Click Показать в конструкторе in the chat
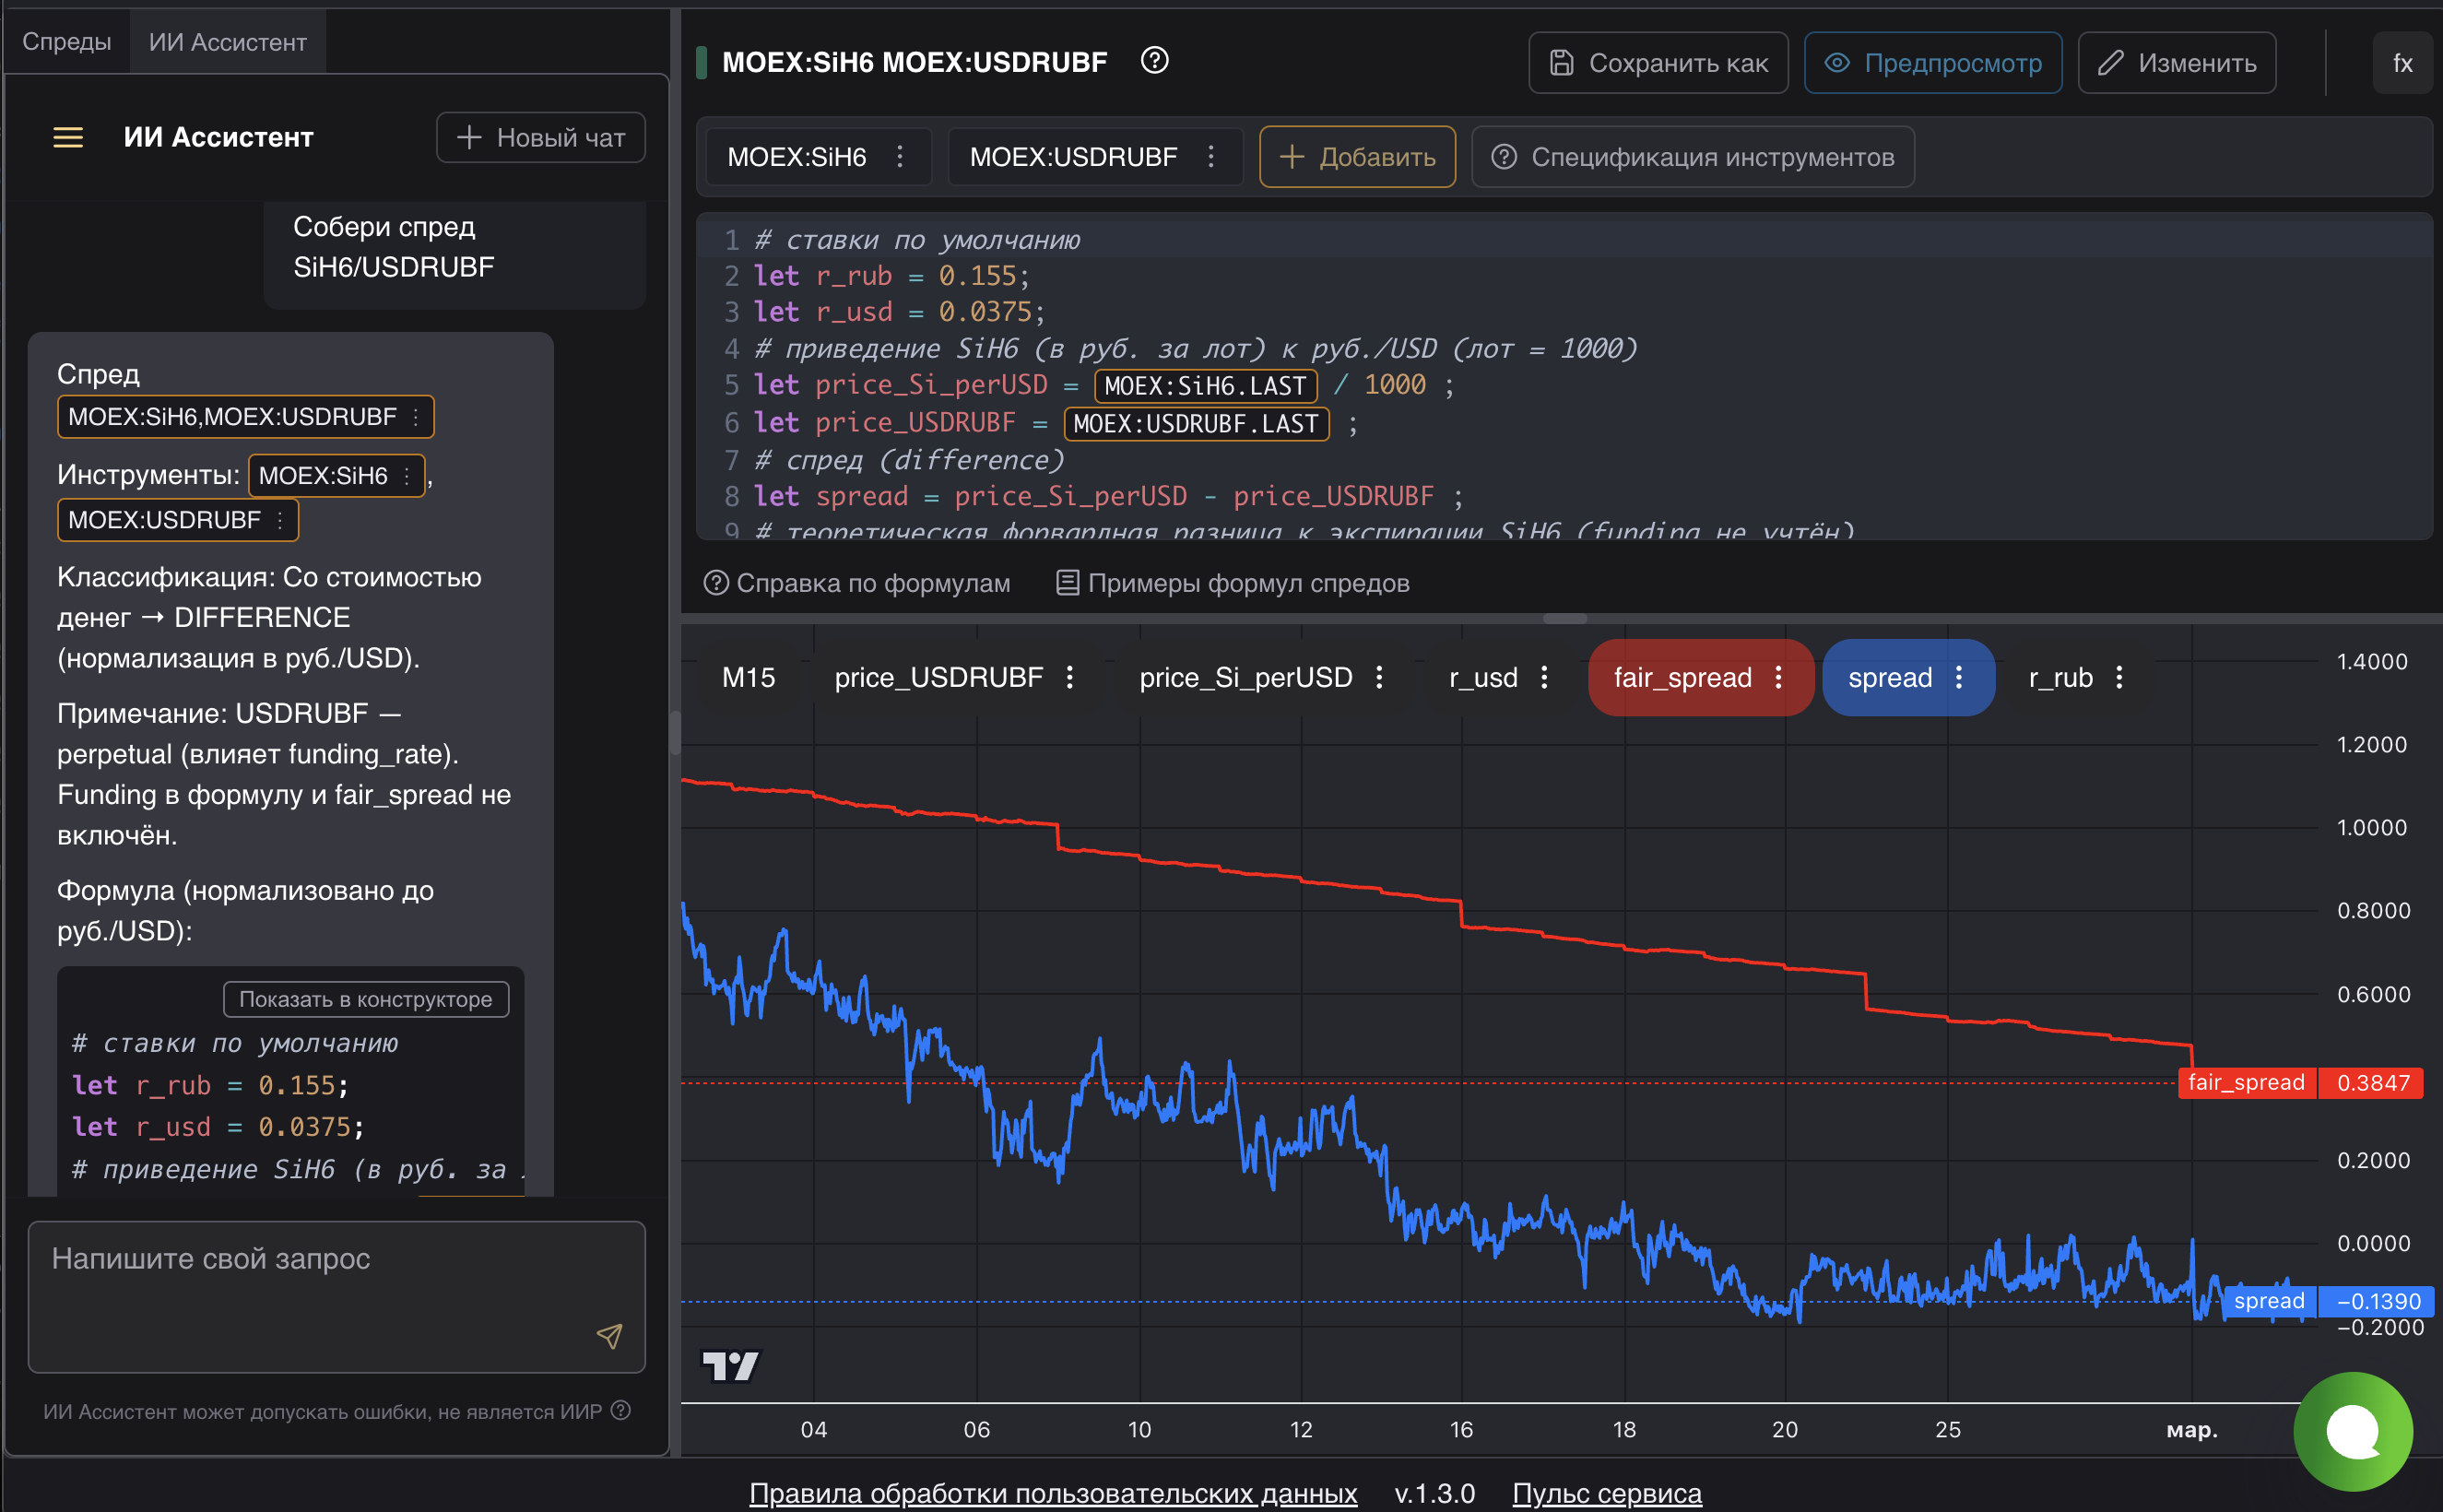 coord(366,999)
